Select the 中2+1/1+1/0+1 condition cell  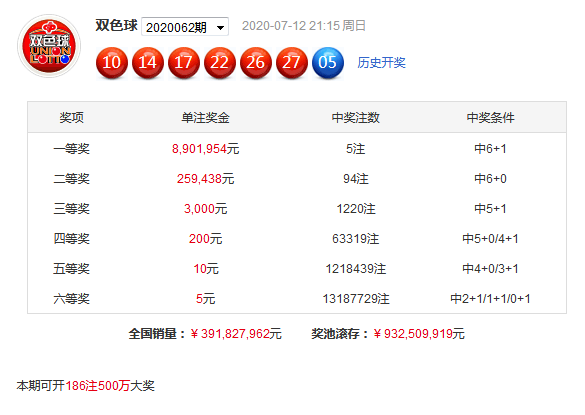[x=490, y=299]
